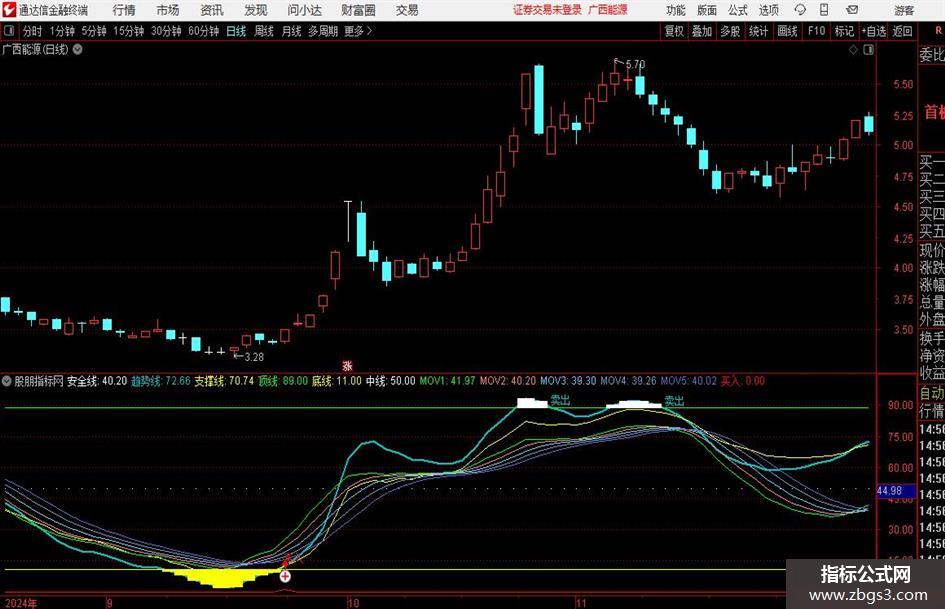945x609 pixels.
Task: Click the headset customer service icon
Action: (x=800, y=10)
